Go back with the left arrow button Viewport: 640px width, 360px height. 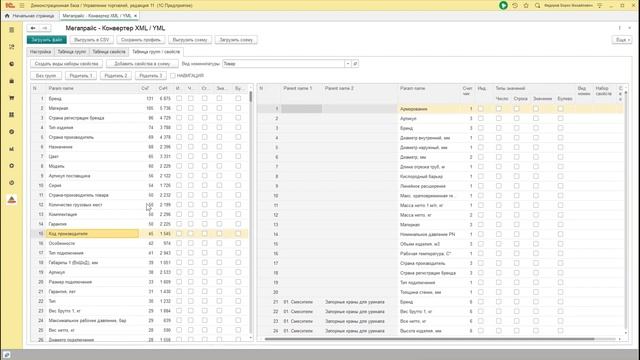pos(33,28)
